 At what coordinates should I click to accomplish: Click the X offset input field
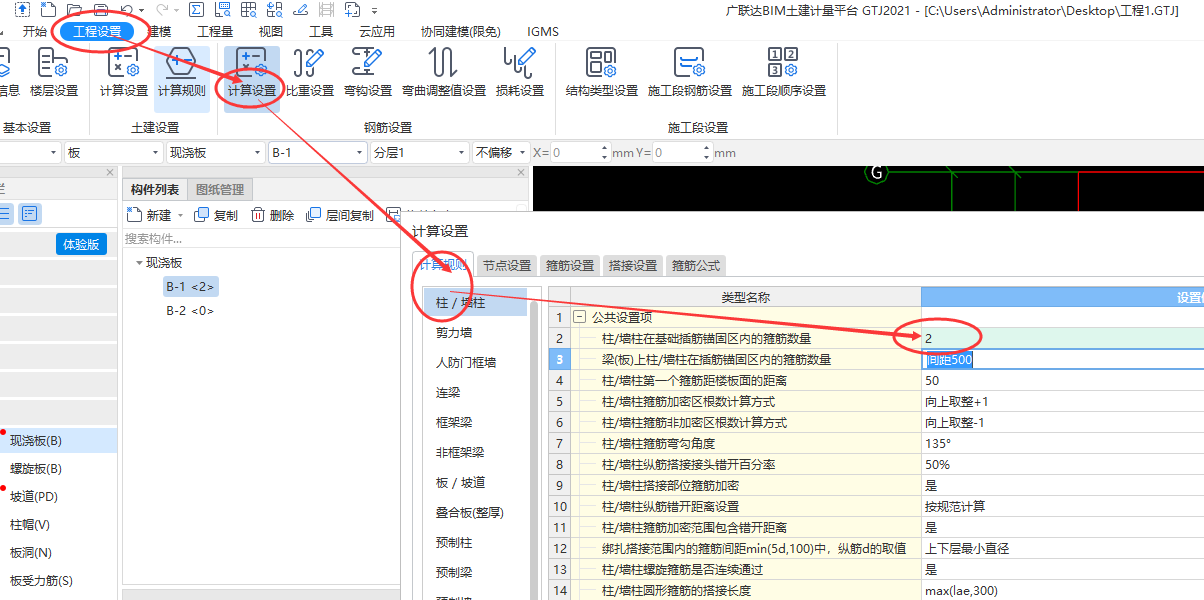[x=579, y=153]
